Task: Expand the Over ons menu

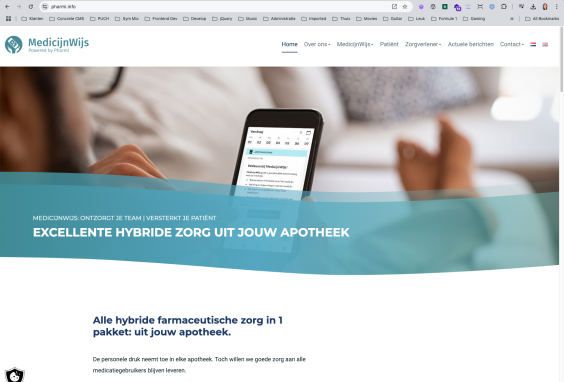Action: tap(317, 44)
